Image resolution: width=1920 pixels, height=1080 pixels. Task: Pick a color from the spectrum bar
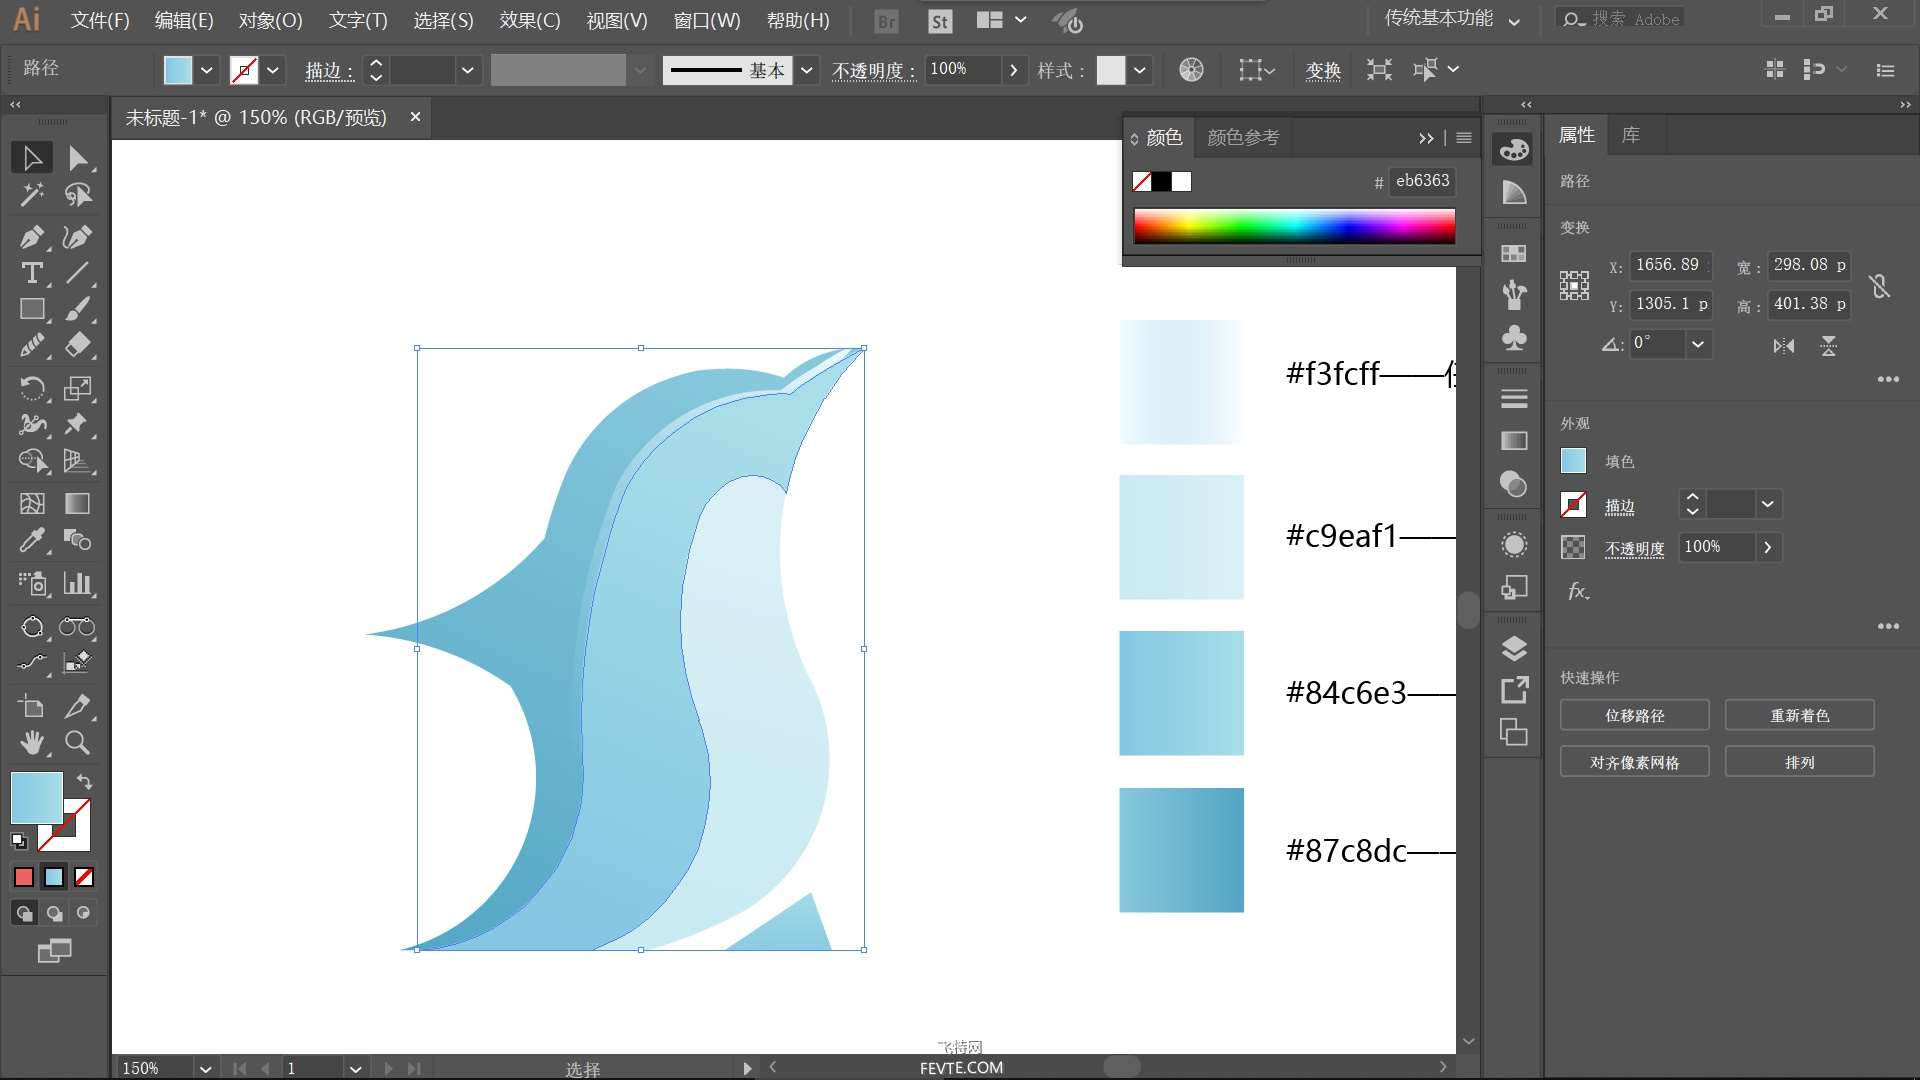[1294, 226]
